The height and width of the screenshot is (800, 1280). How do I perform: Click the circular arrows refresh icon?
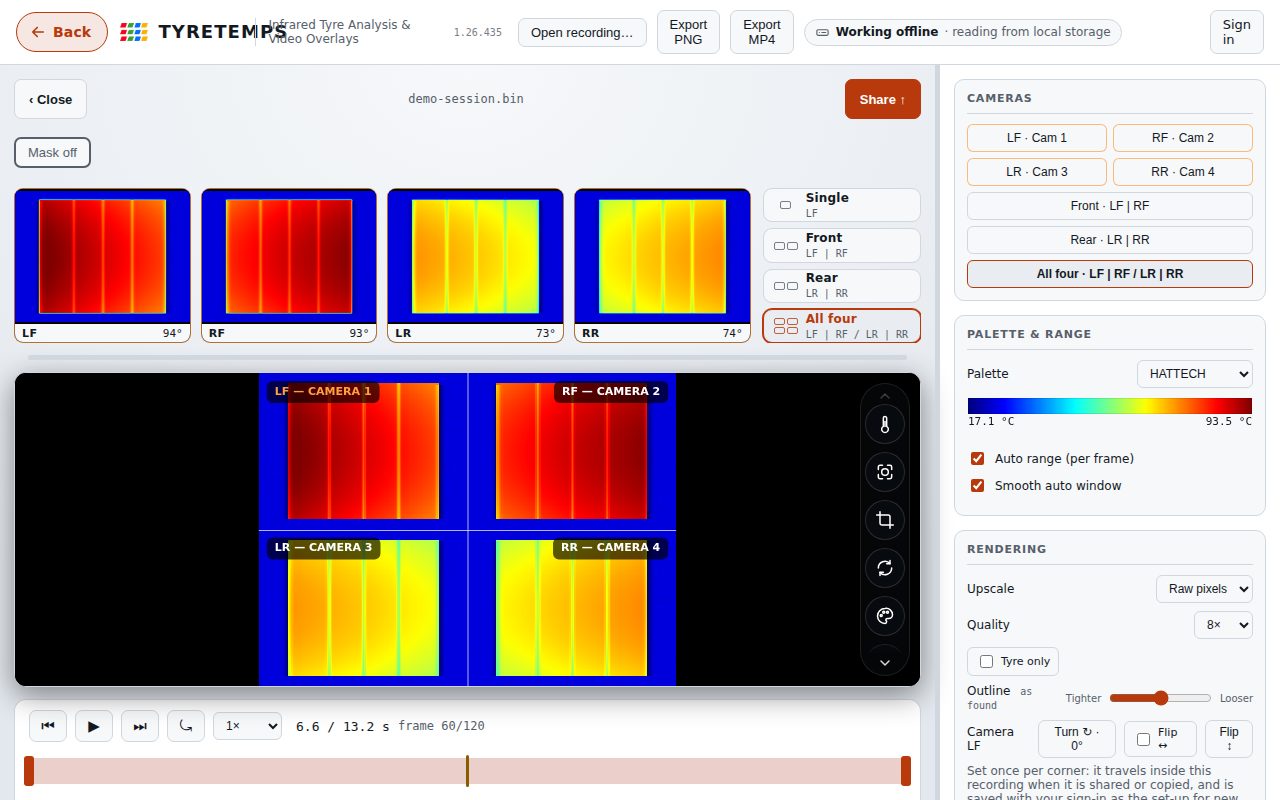tap(885, 568)
